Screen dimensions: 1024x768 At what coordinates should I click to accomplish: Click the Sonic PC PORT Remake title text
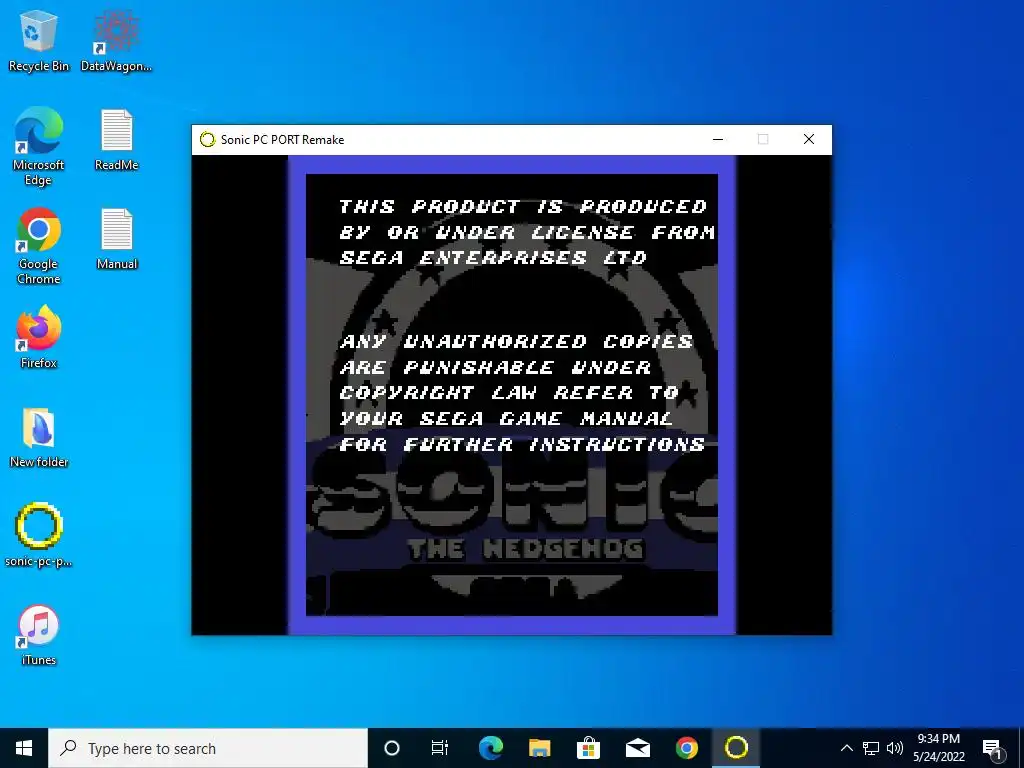pos(282,140)
